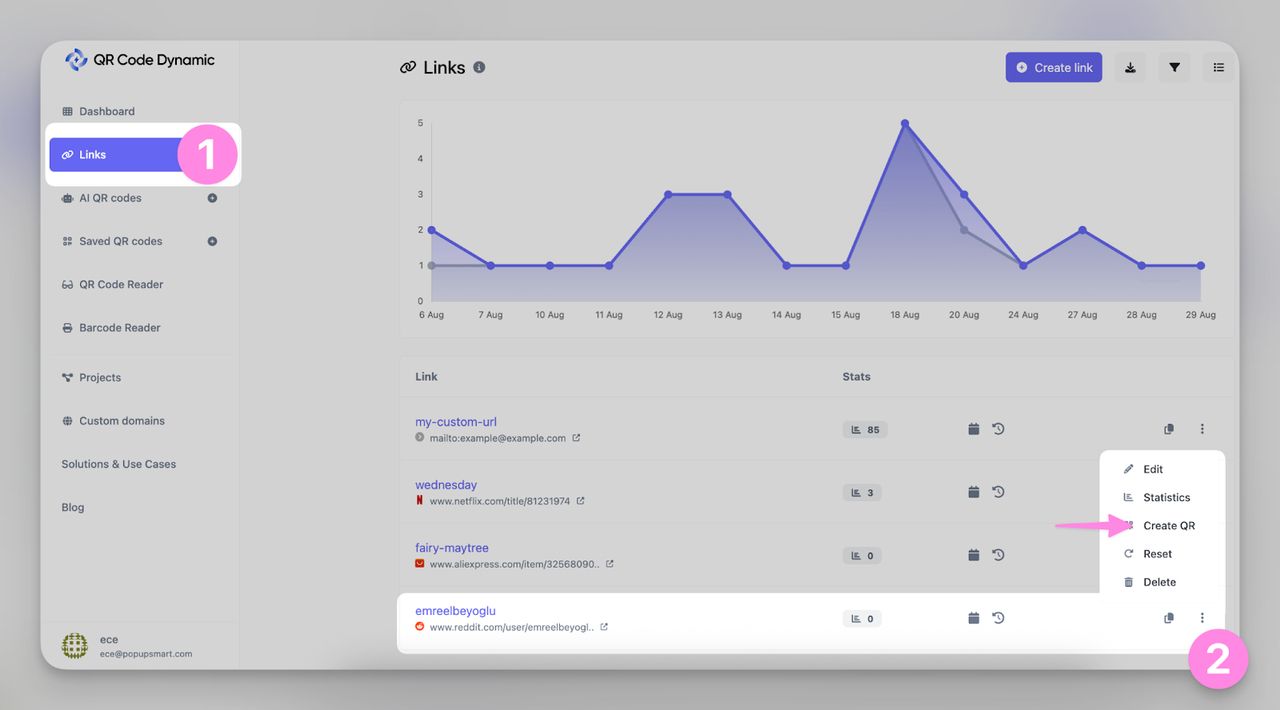Copy the my-custom-url link
Viewport: 1280px width, 710px height.
click(x=1168, y=429)
